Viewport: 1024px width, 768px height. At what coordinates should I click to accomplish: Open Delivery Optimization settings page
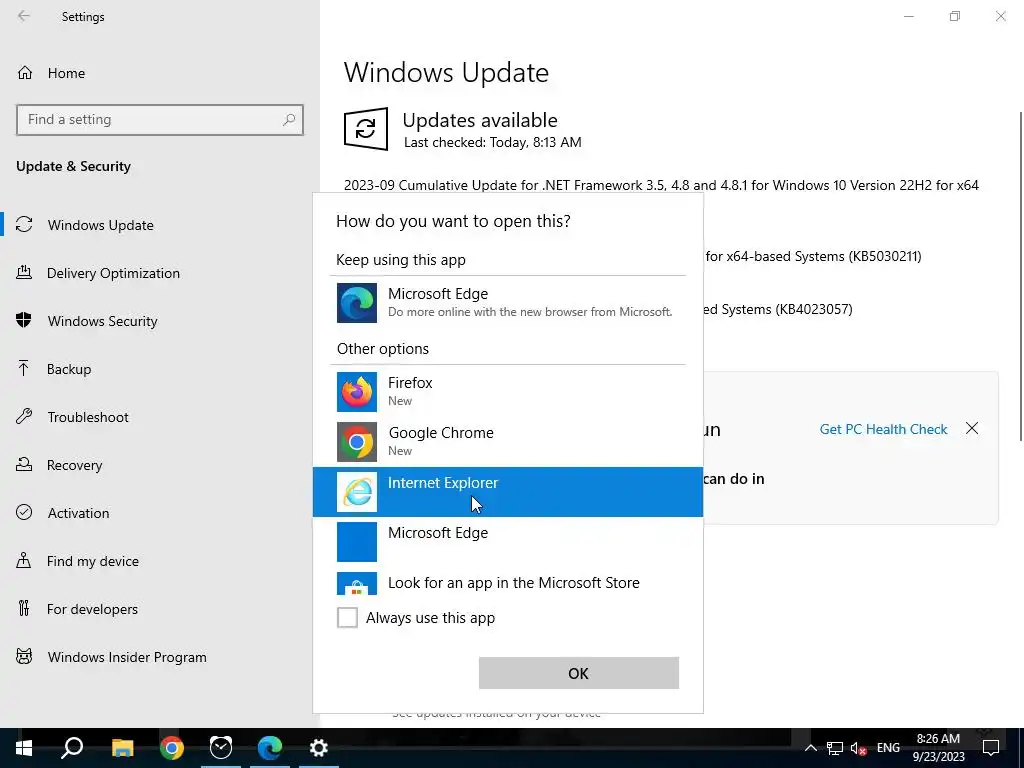[x=160, y=273]
